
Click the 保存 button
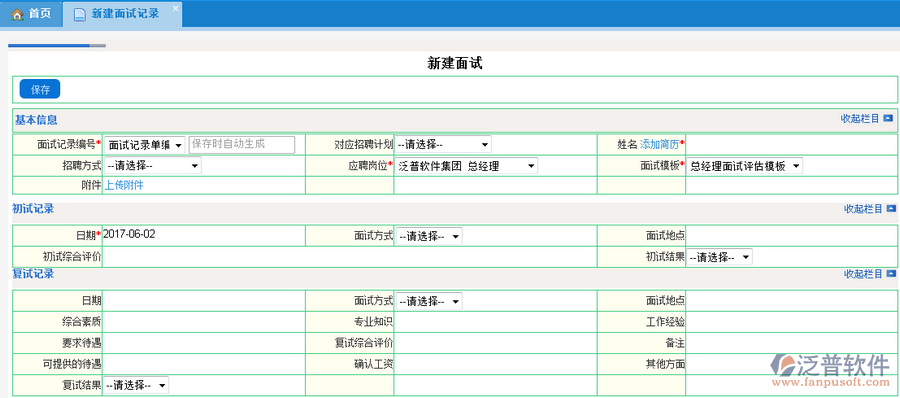click(40, 90)
